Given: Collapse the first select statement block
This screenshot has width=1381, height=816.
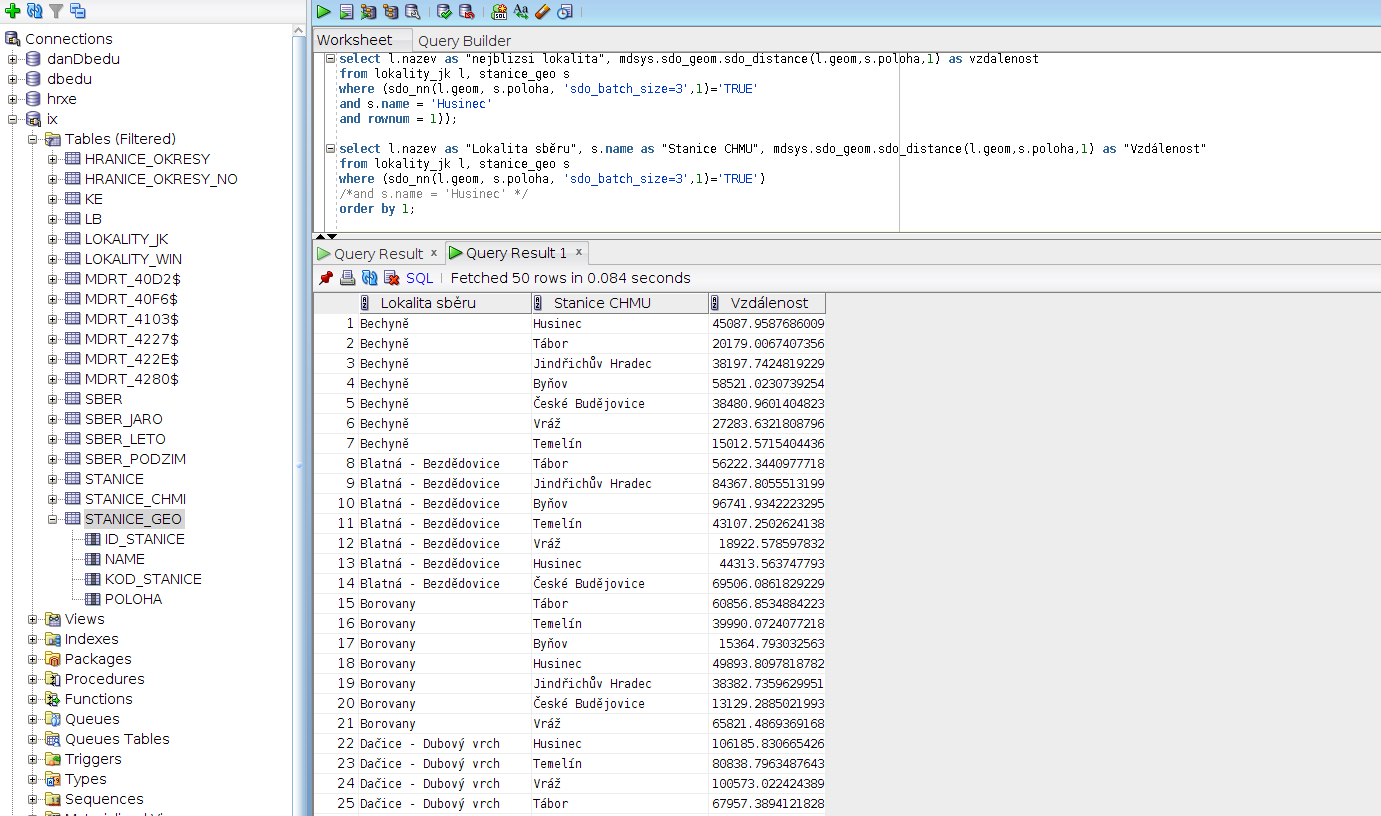Looking at the screenshot, I should (x=331, y=59).
